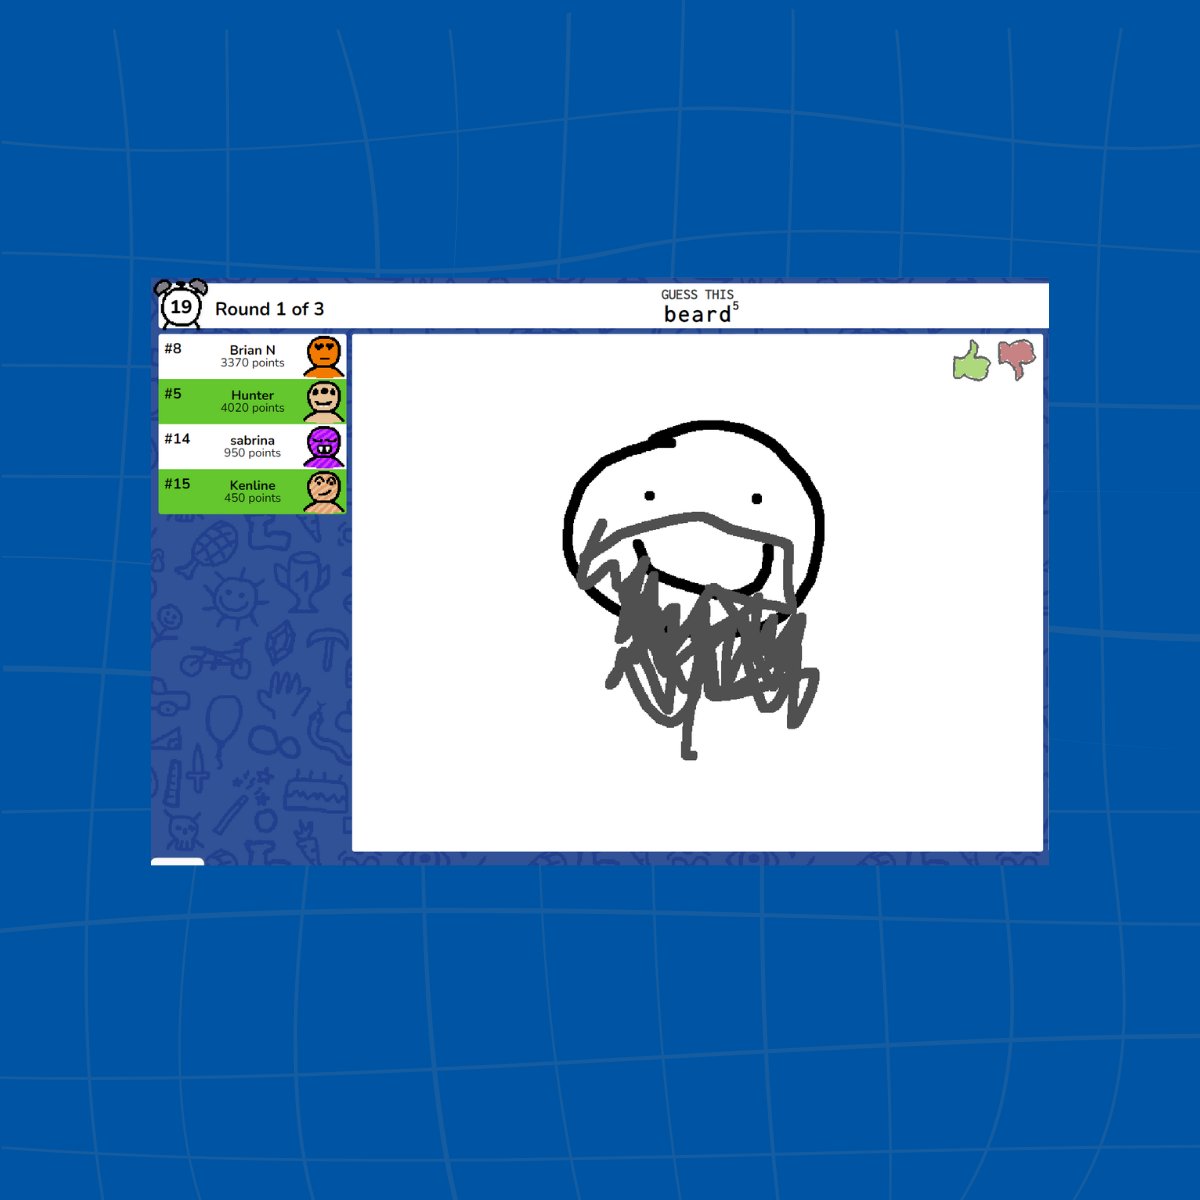Click the red thumbs down icon
Viewport: 1200px width, 1200px height.
click(x=1017, y=360)
